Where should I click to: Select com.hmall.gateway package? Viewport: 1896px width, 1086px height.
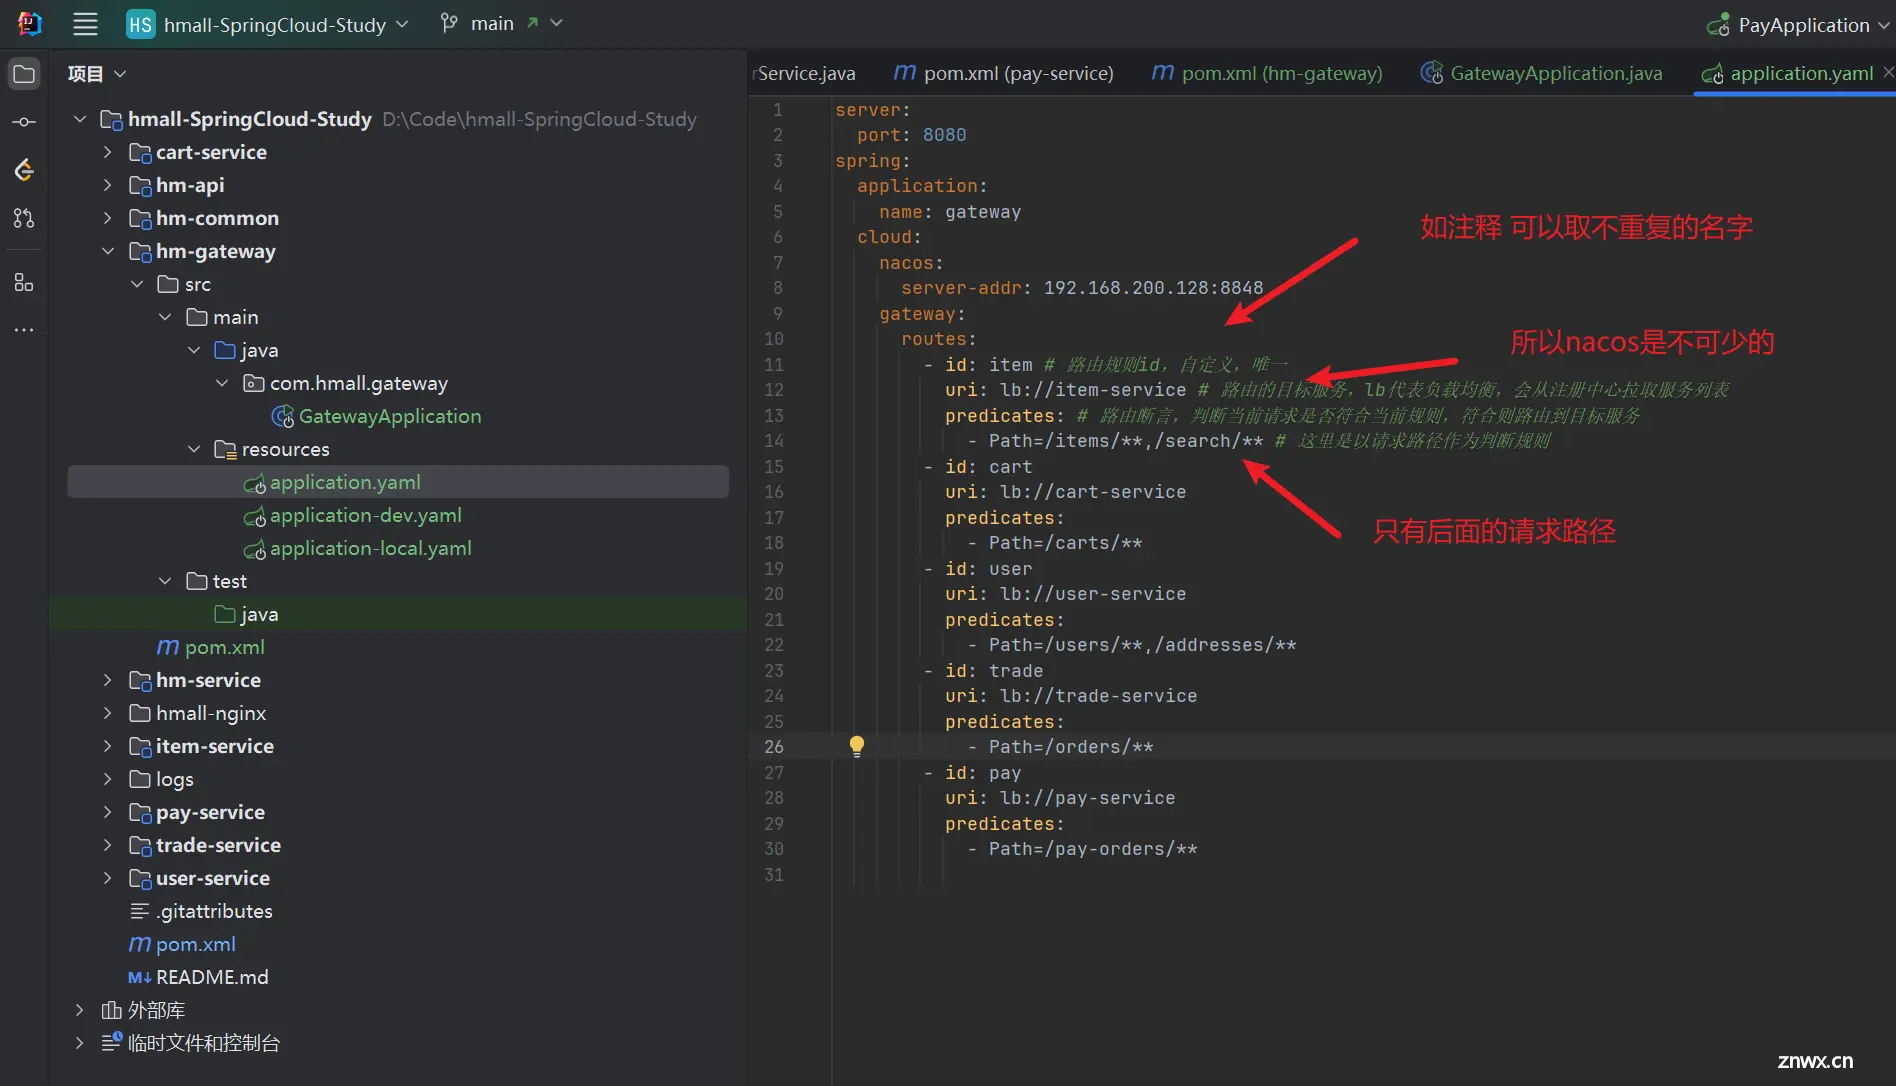click(358, 383)
